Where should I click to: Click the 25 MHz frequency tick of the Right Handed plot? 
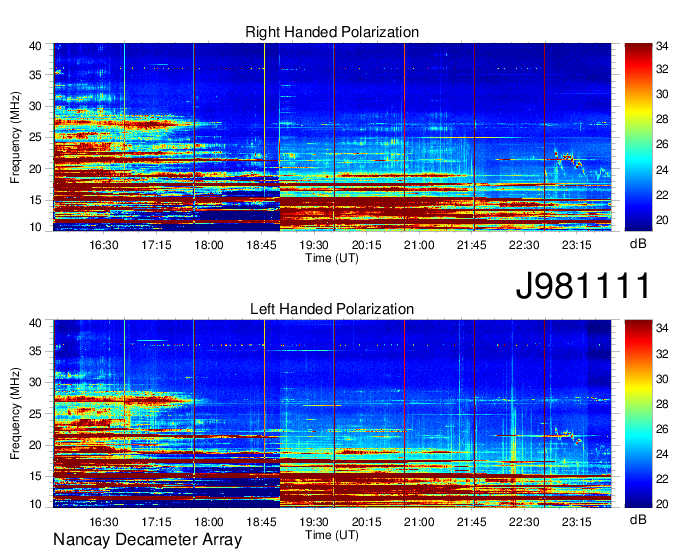tap(35, 137)
